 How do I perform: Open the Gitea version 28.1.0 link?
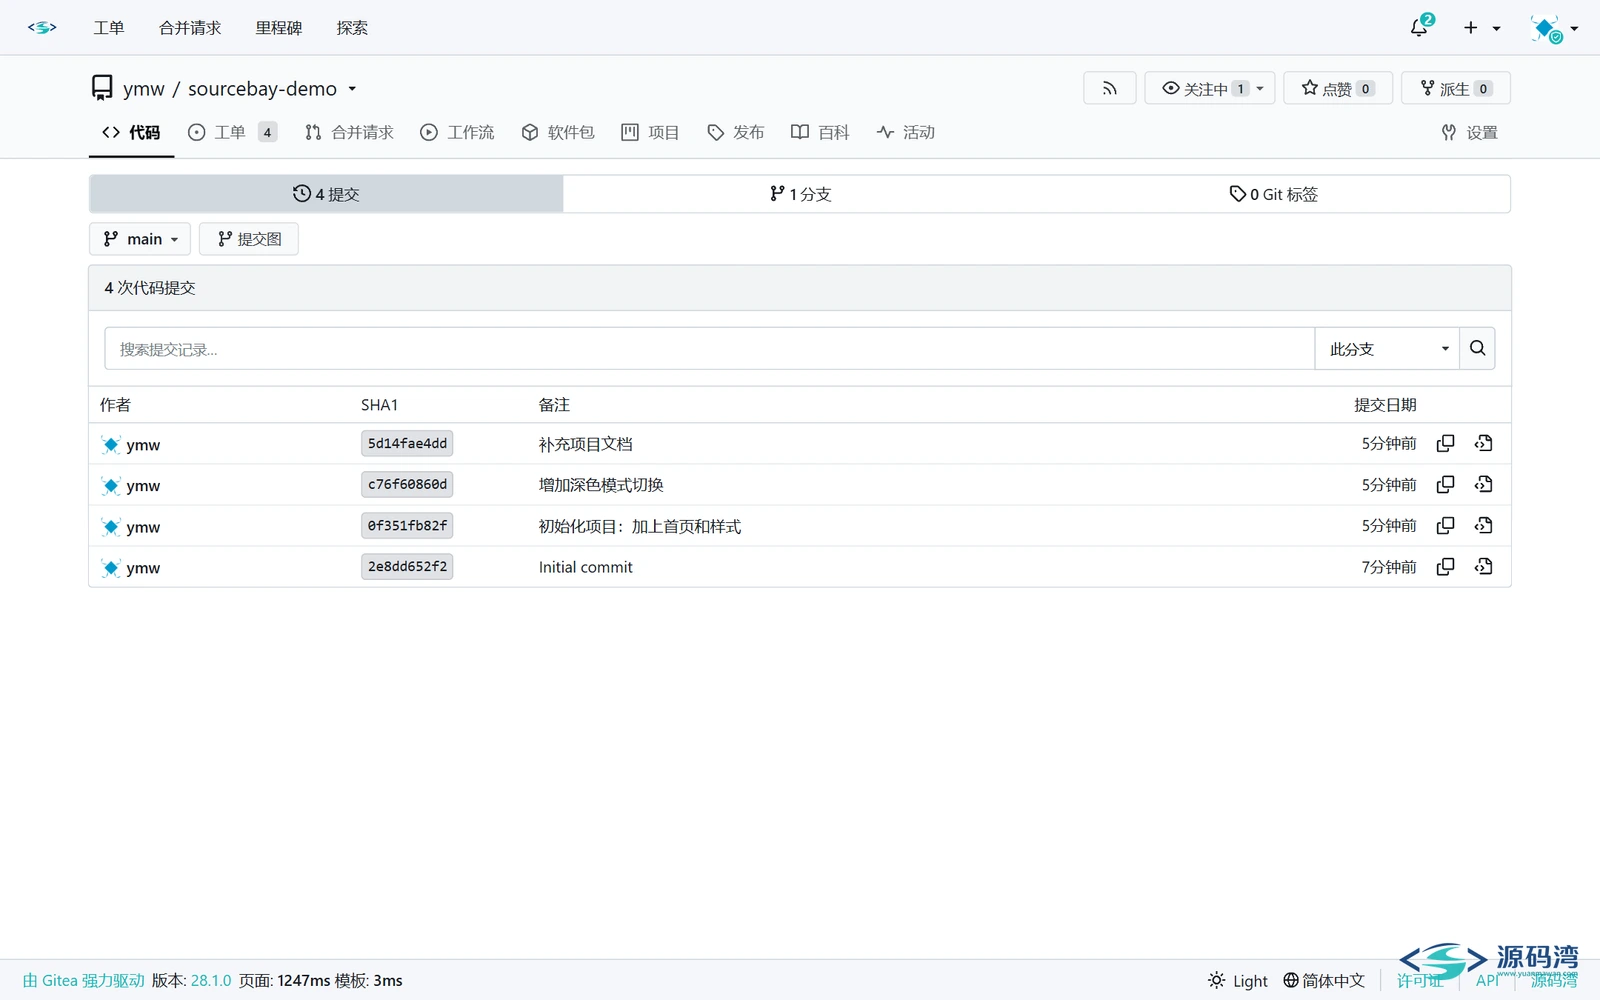(x=211, y=980)
